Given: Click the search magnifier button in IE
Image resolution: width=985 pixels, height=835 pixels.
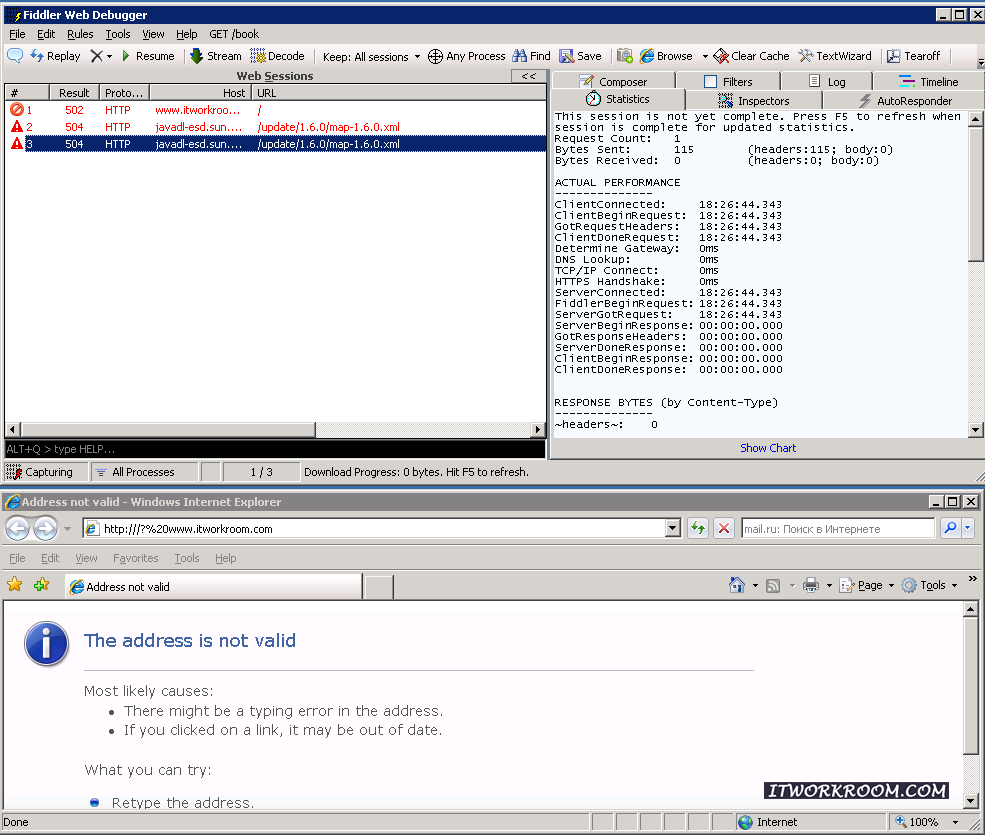Looking at the screenshot, I should [x=950, y=528].
